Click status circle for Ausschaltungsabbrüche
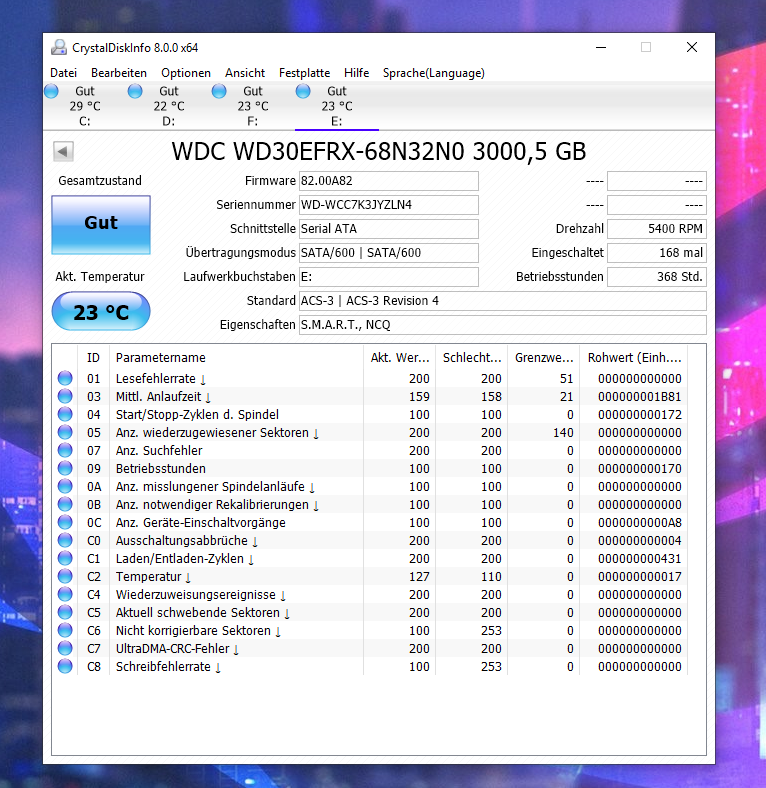The height and width of the screenshot is (788, 766). [x=65, y=540]
